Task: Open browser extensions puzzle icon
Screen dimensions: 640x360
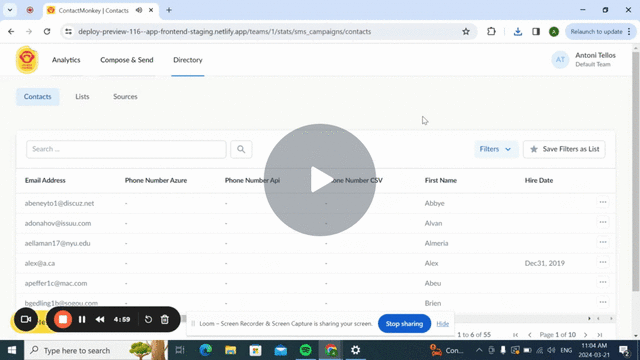Action: pyautogui.click(x=491, y=31)
